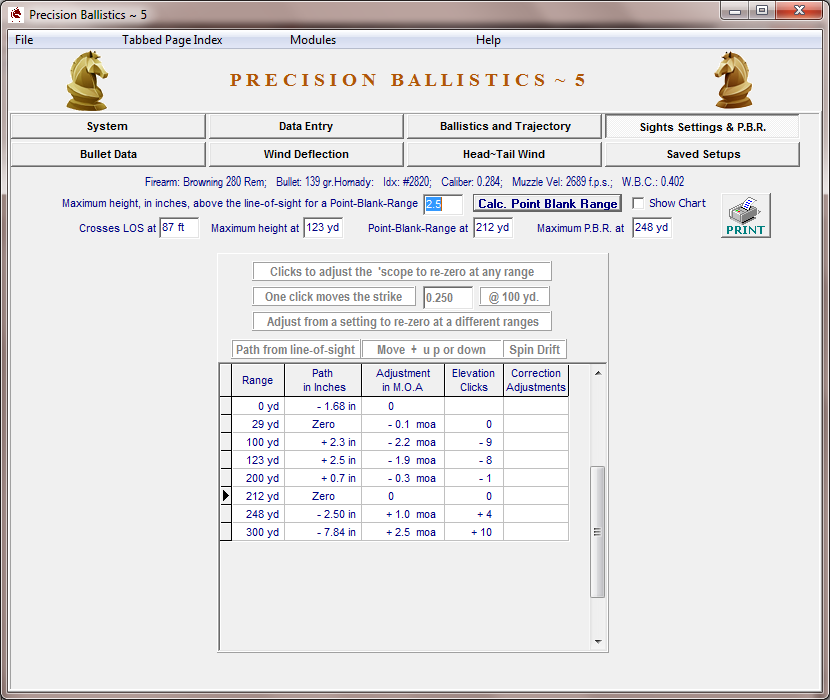
Task: Click the Firearm: Browning 280 Rem text
Action: pyautogui.click(x=205, y=182)
